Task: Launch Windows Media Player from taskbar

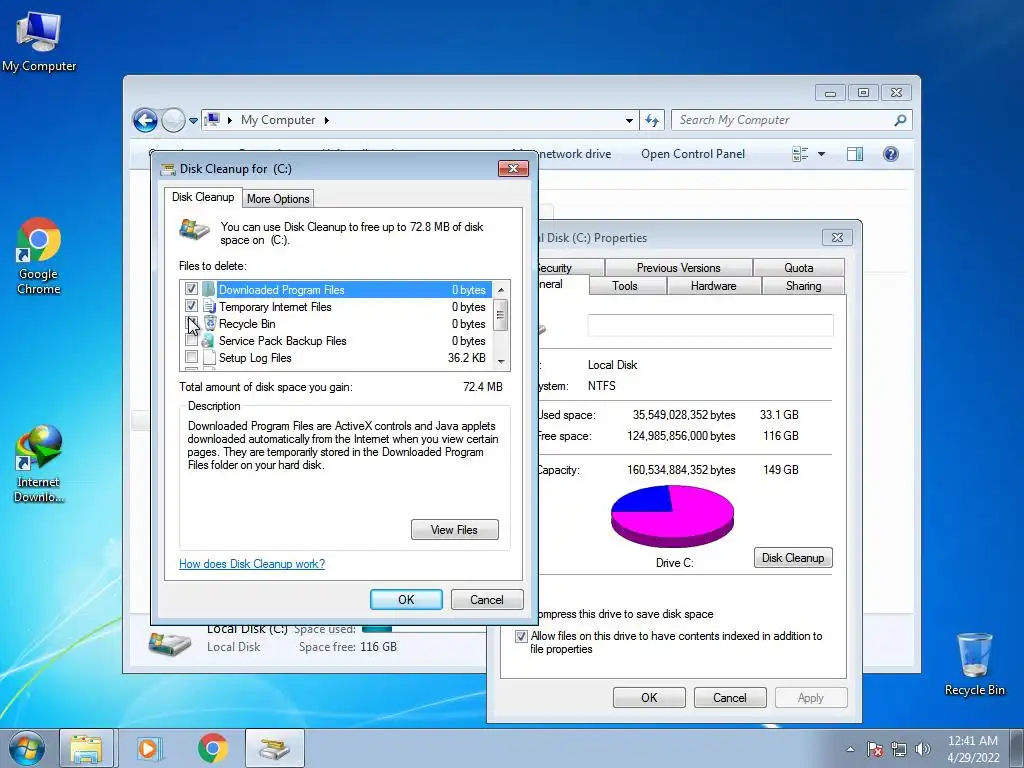Action: click(148, 748)
